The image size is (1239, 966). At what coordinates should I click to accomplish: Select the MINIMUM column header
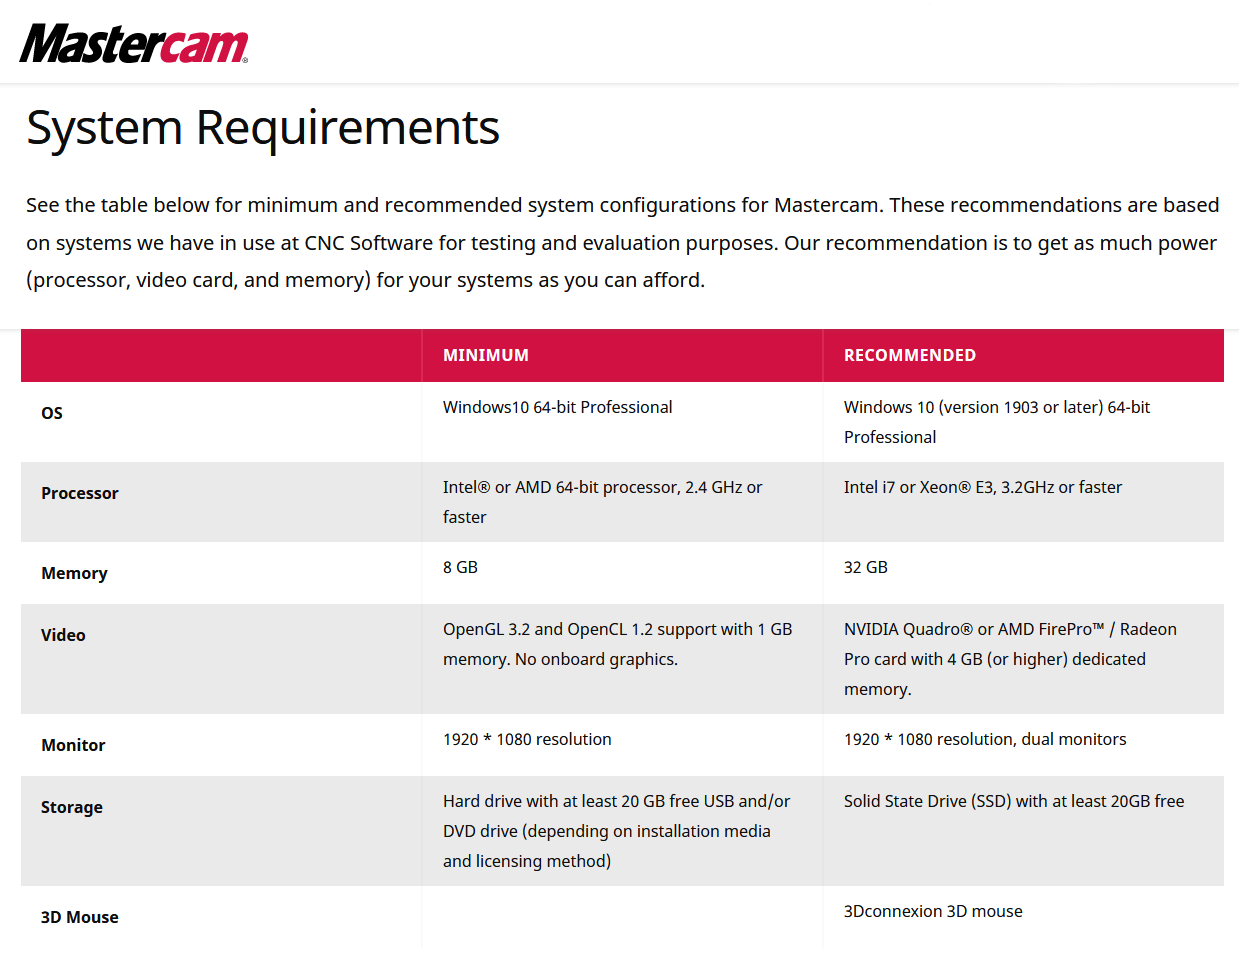[486, 355]
